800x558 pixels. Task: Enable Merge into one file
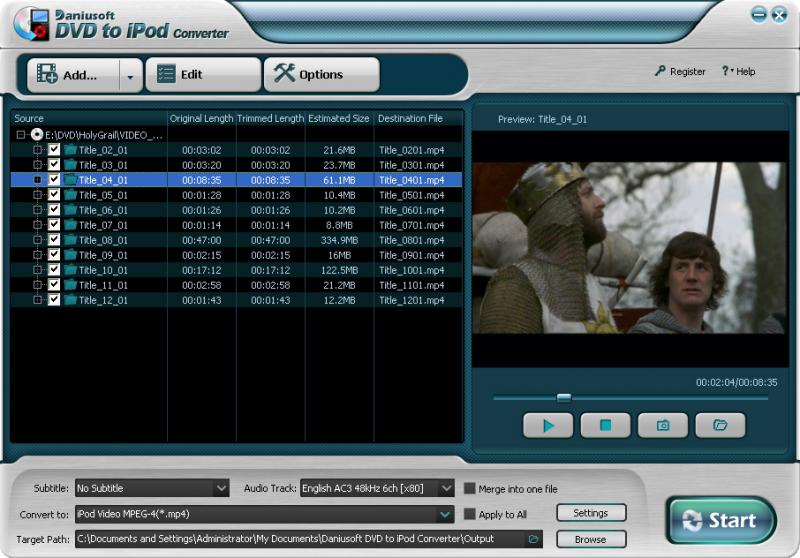point(469,489)
